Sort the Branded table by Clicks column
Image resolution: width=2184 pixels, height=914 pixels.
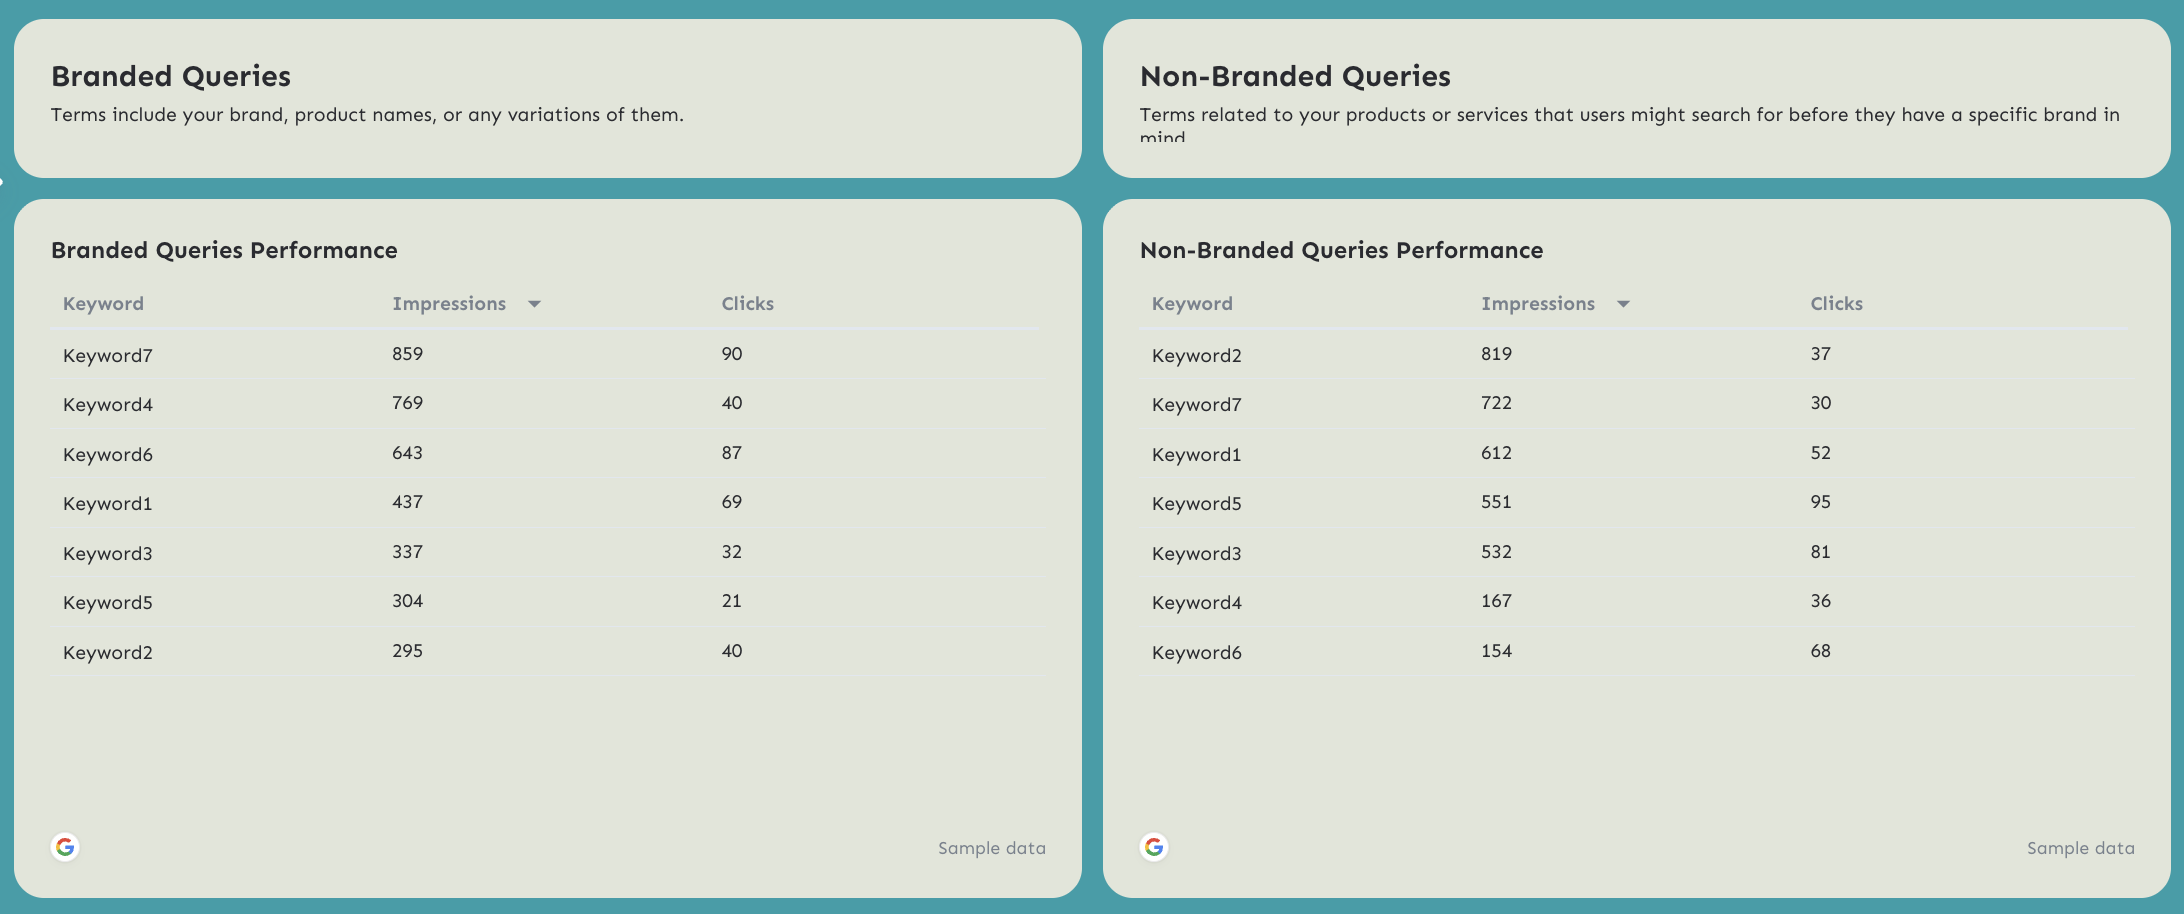[747, 303]
